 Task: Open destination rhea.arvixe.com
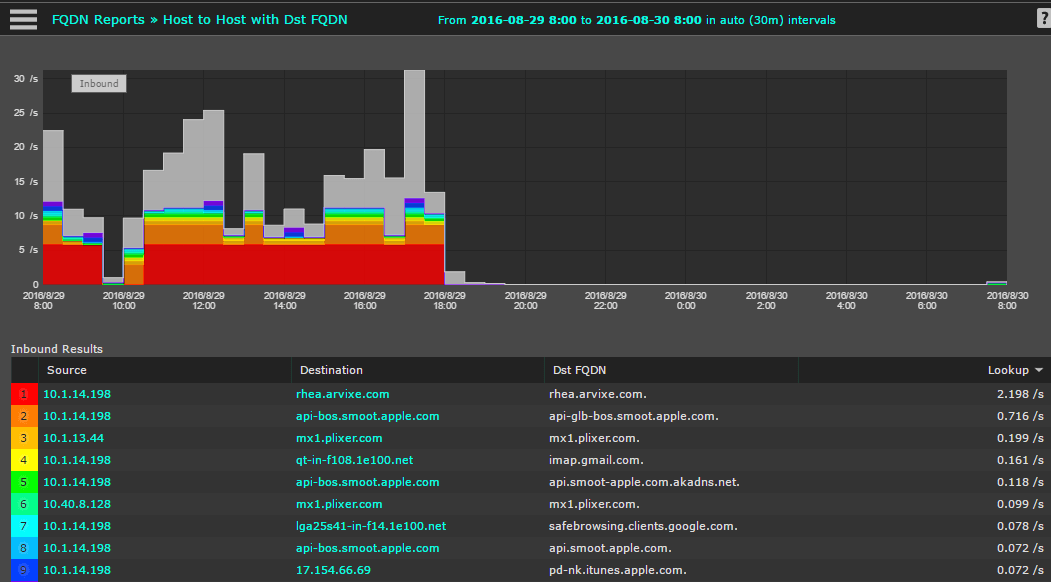343,394
